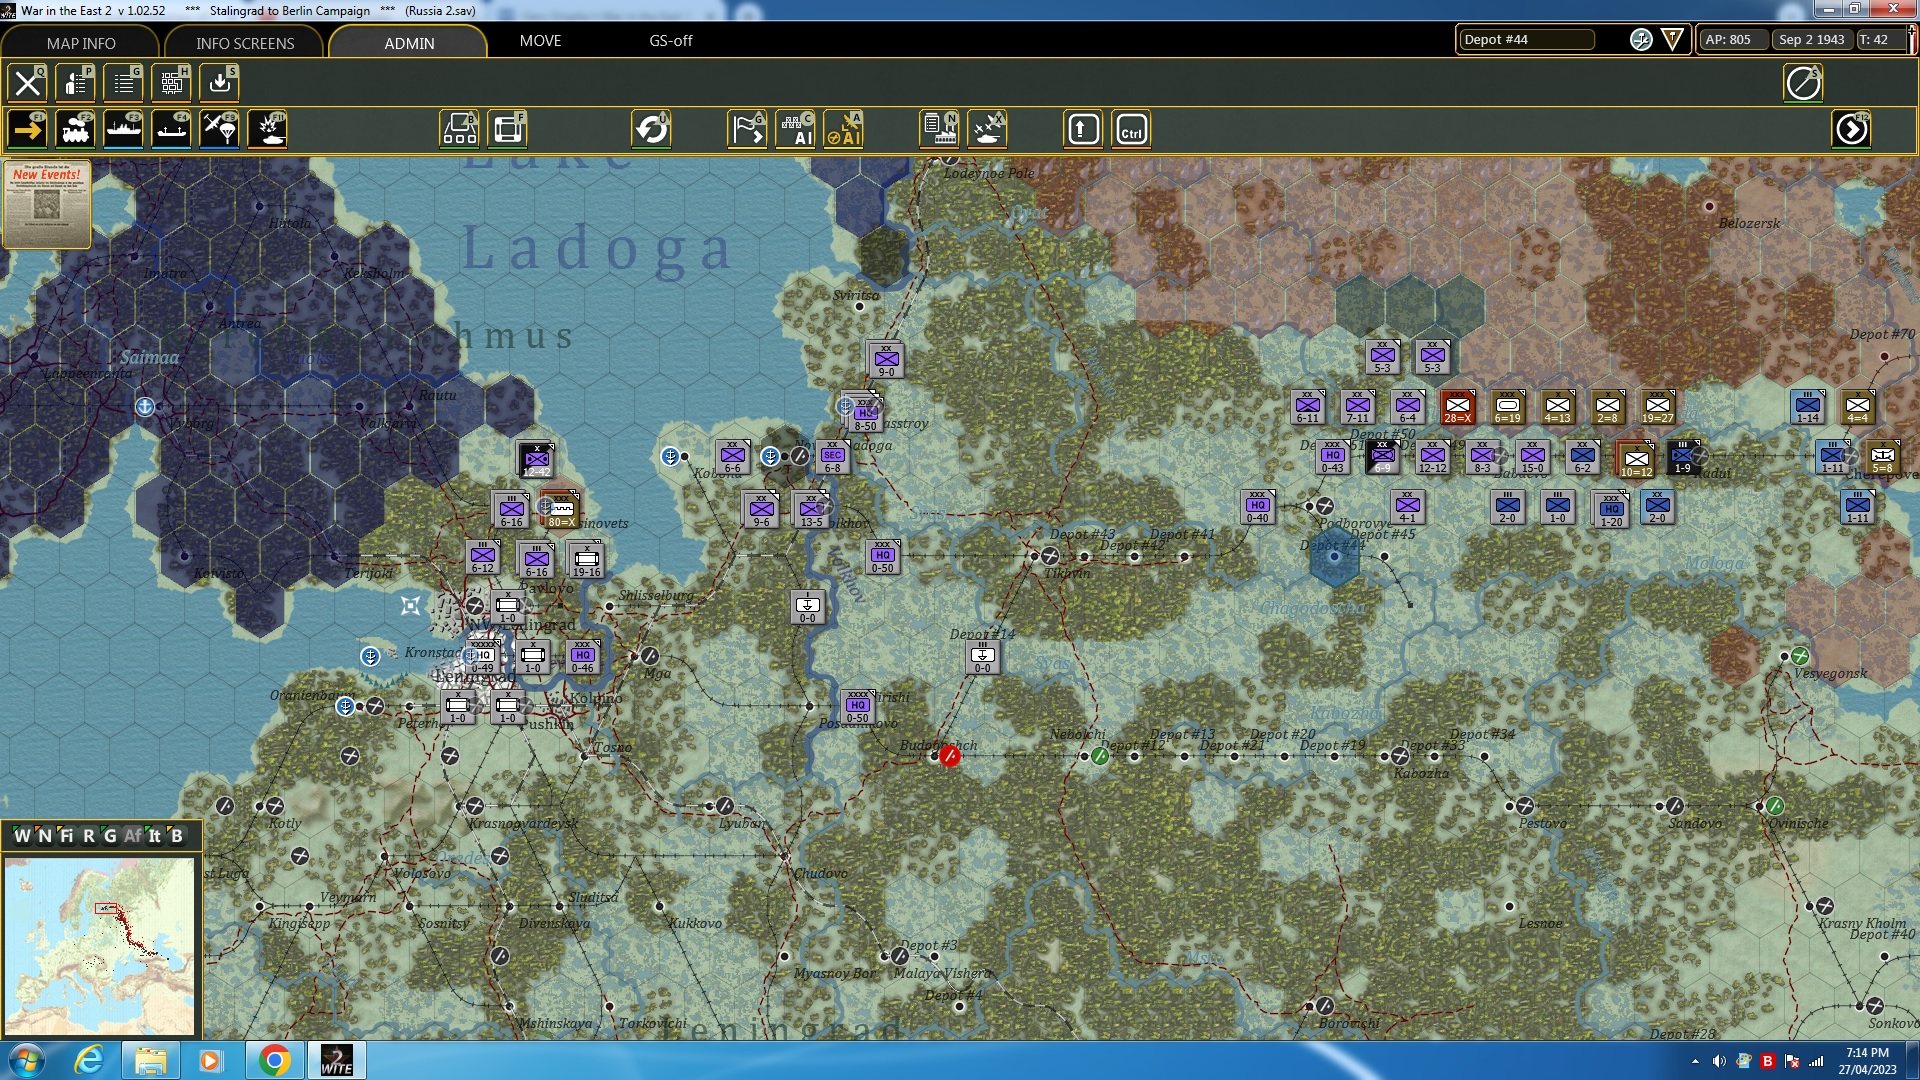The height and width of the screenshot is (1080, 1920).
Task: Open the AI air directive icon (A)
Action: pyautogui.click(x=843, y=130)
